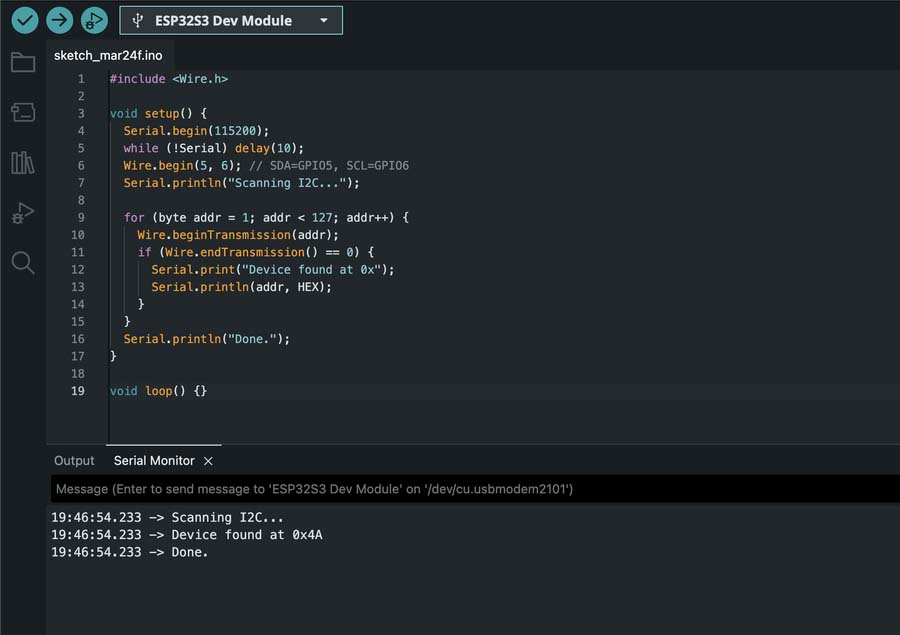Open the Library Manager sidebar icon

click(23, 162)
